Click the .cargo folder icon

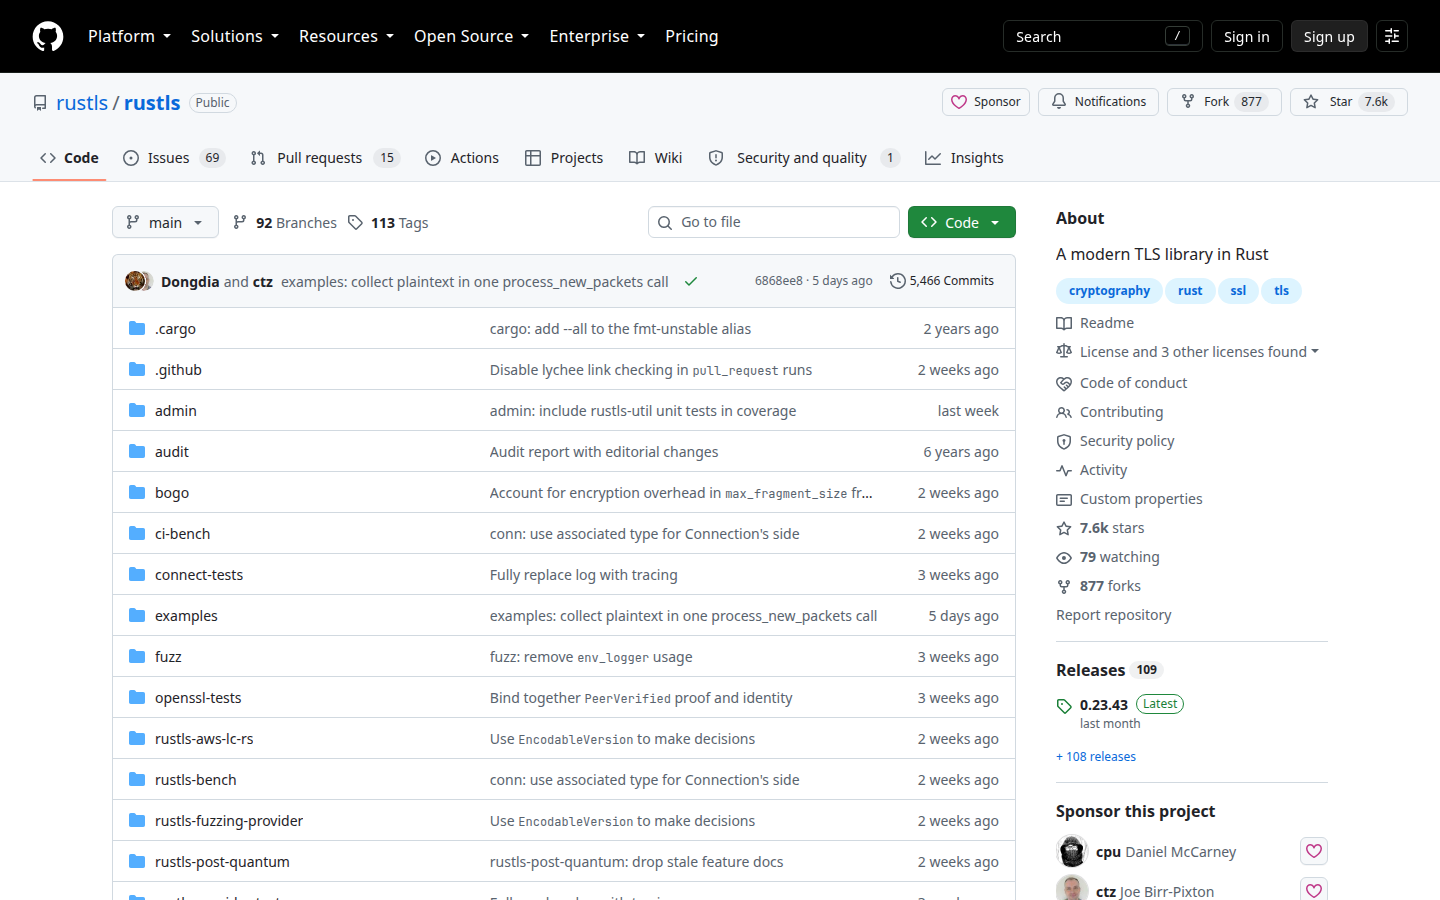pos(137,328)
